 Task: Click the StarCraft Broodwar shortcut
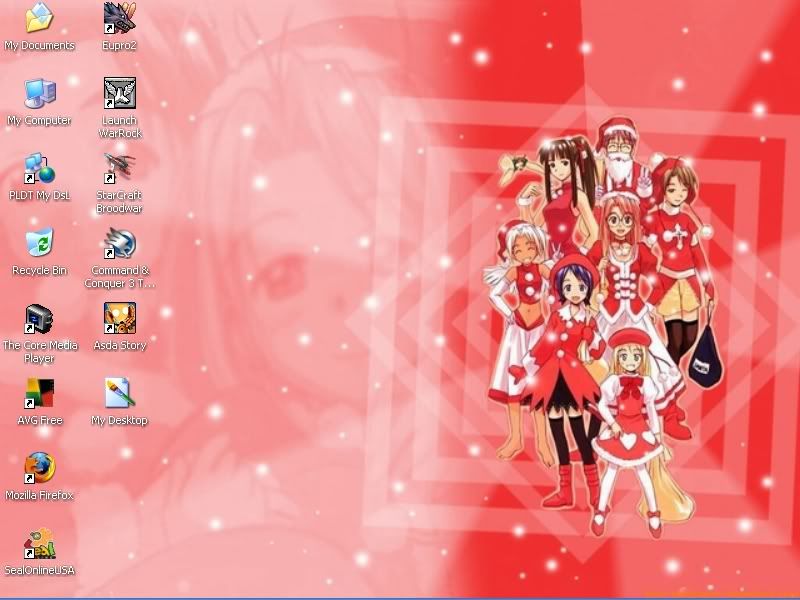119,169
